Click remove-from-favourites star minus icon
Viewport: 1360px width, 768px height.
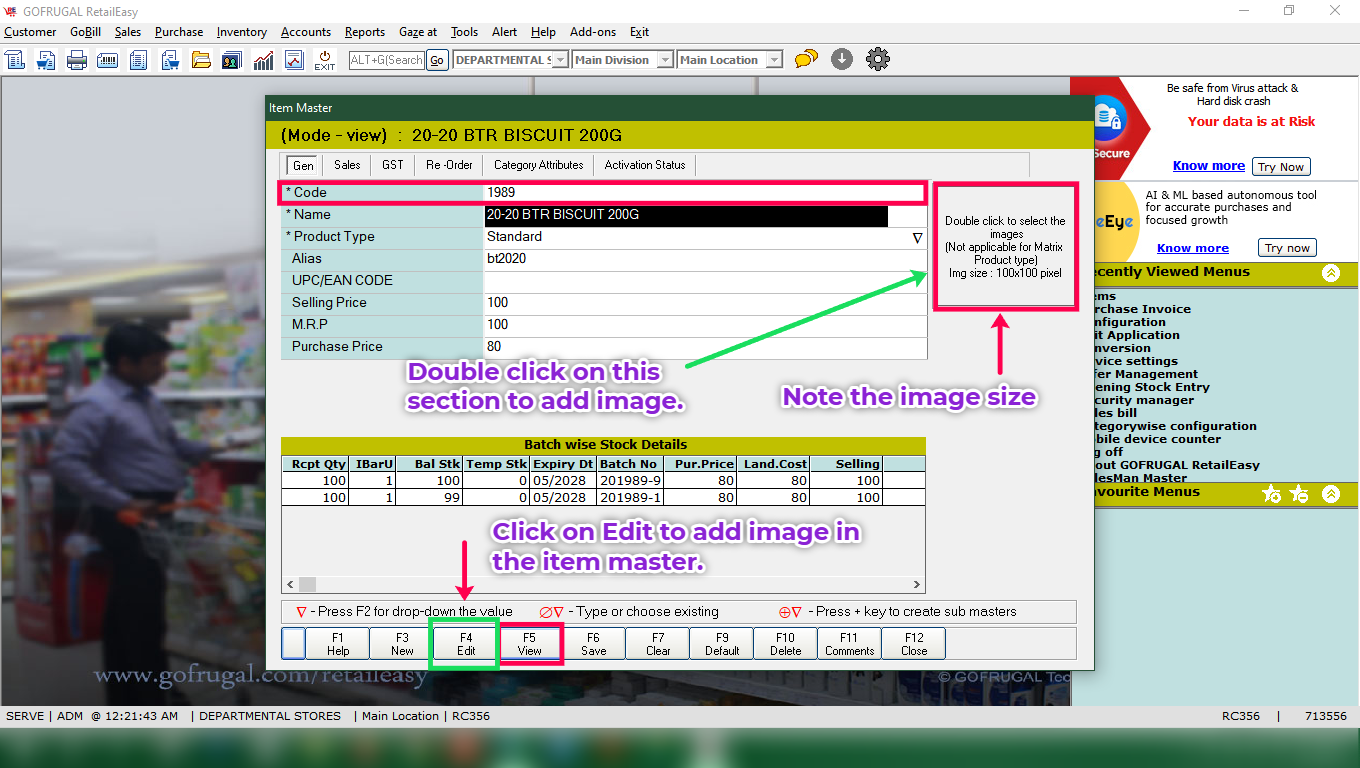pos(1299,494)
